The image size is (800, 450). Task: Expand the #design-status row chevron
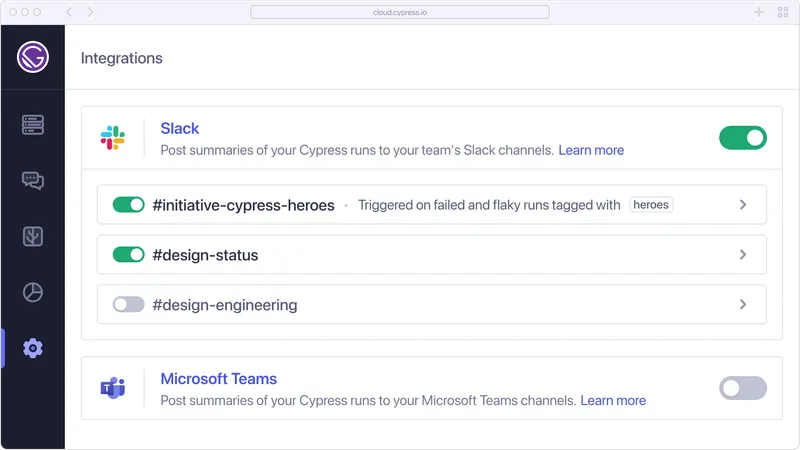coord(743,255)
